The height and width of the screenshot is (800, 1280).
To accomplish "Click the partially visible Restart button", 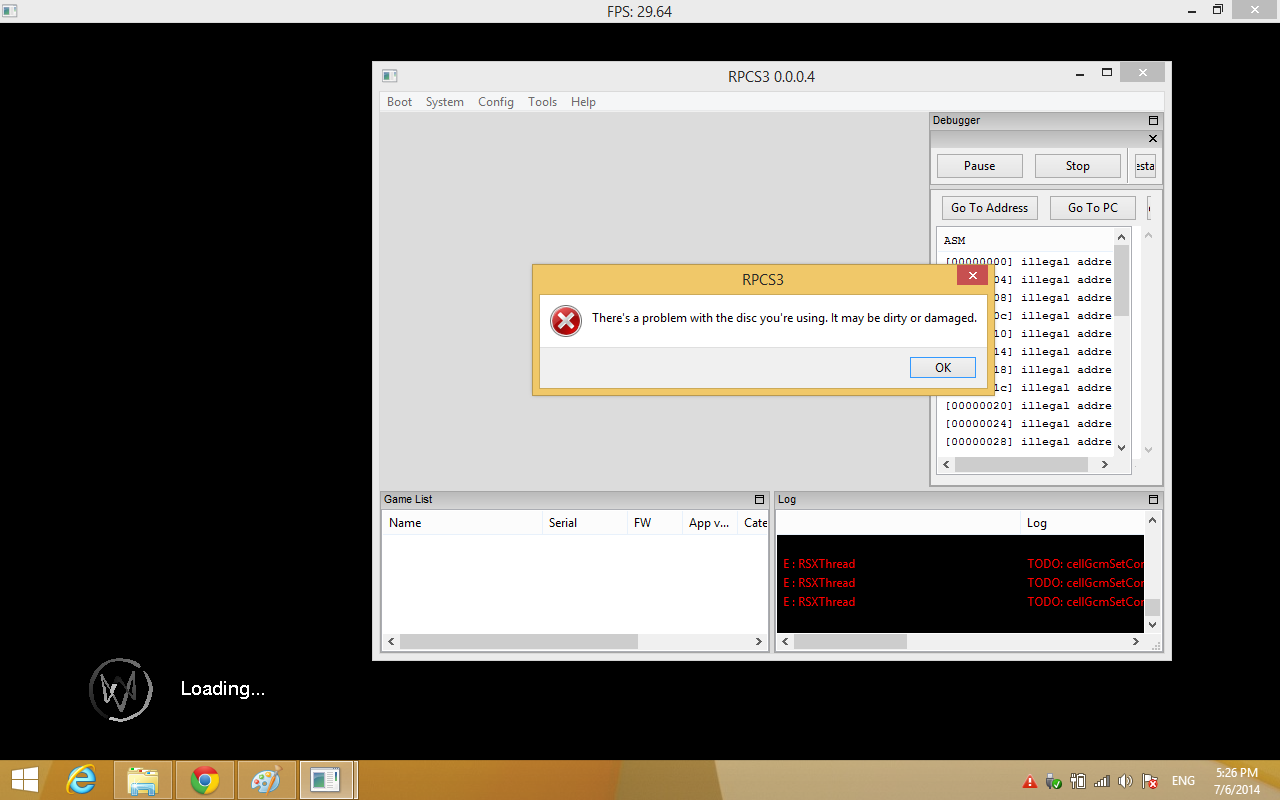I will pyautogui.click(x=1145, y=166).
